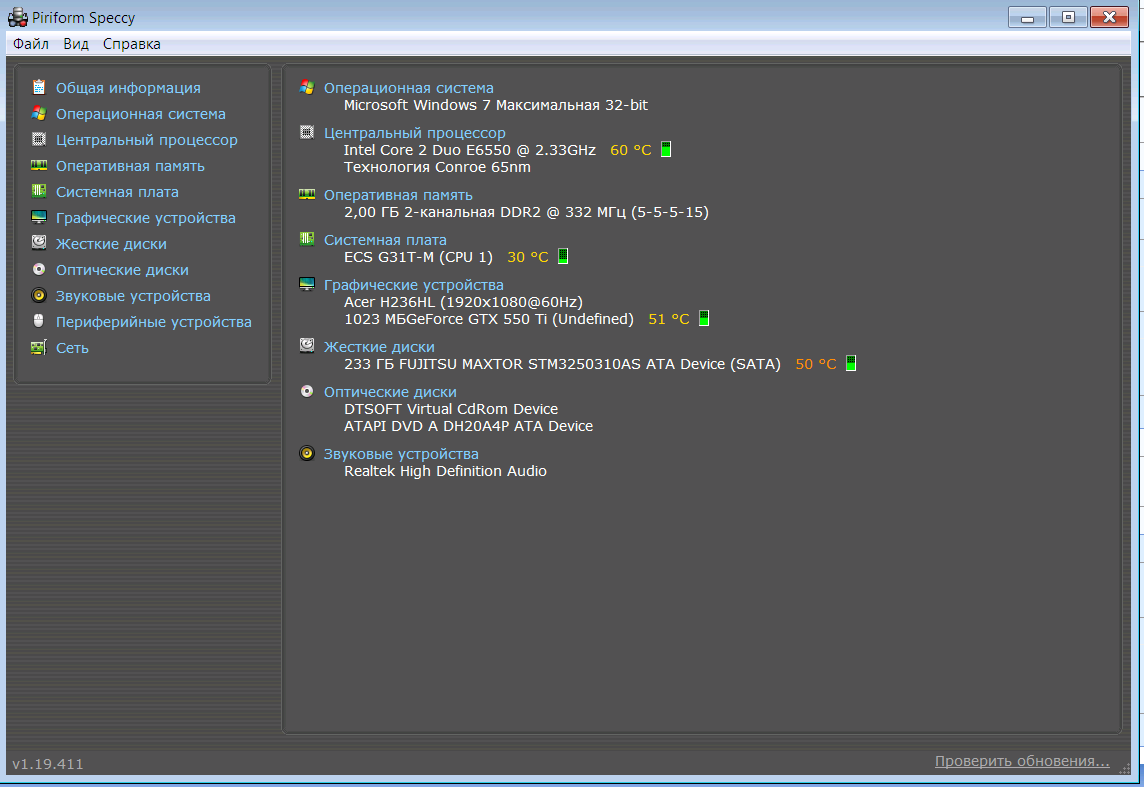
Task: Click the green temperature indicator next to 30 °C
Action: pos(563,256)
